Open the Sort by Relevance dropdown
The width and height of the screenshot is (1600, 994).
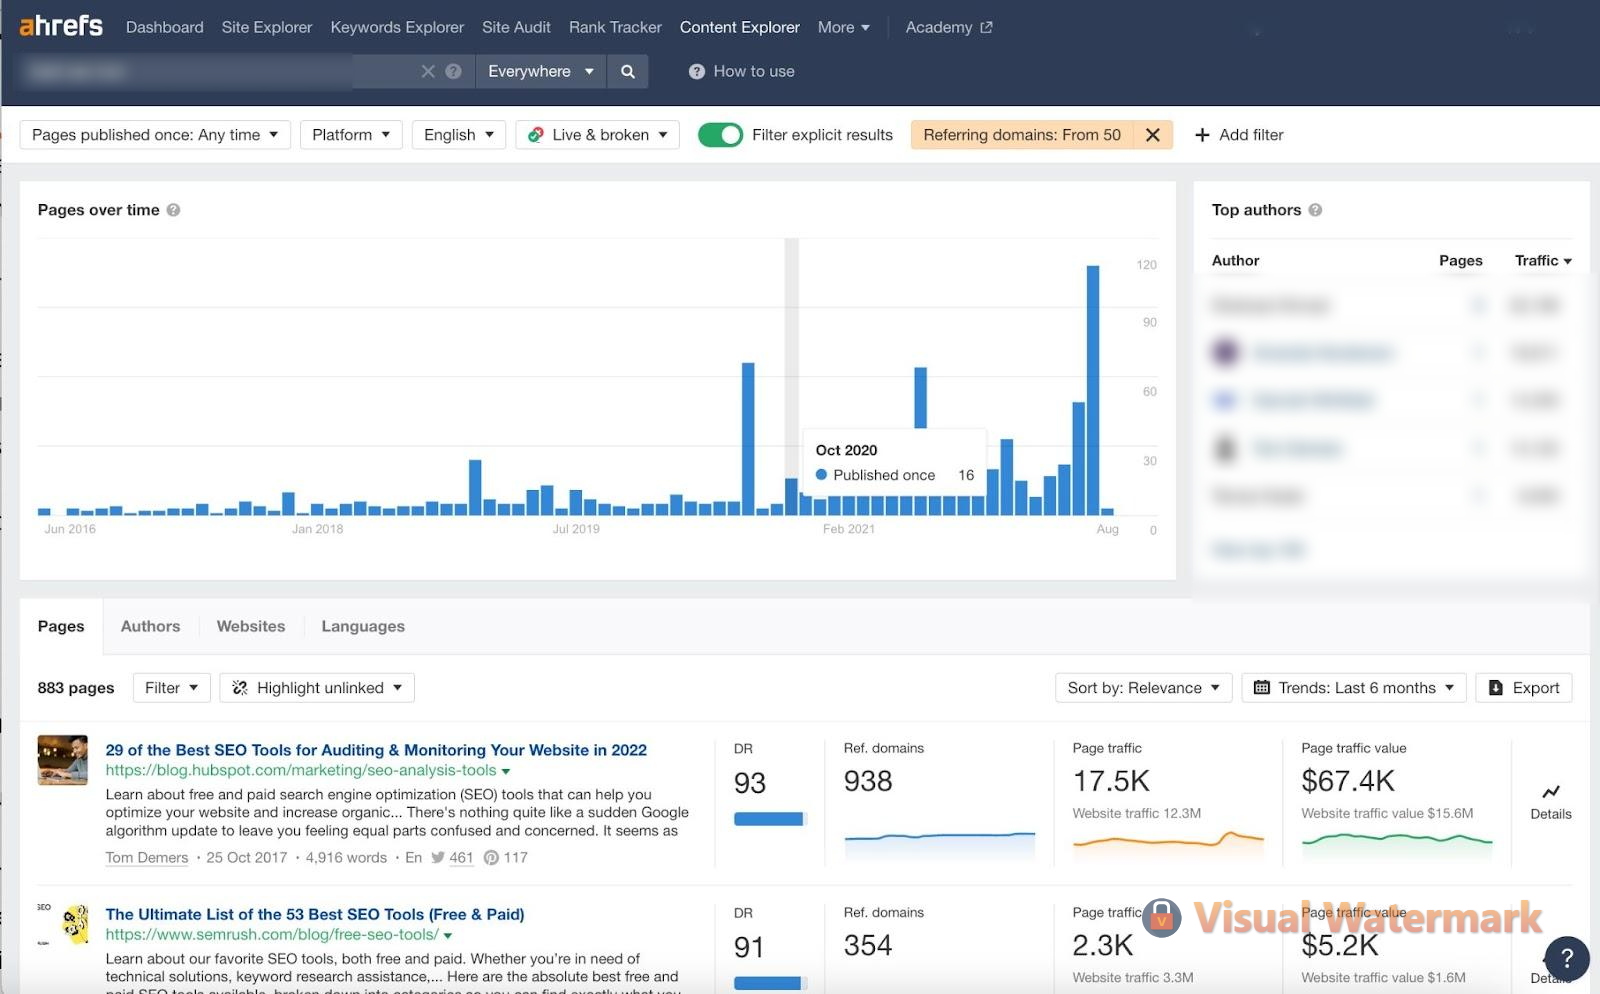click(1143, 688)
